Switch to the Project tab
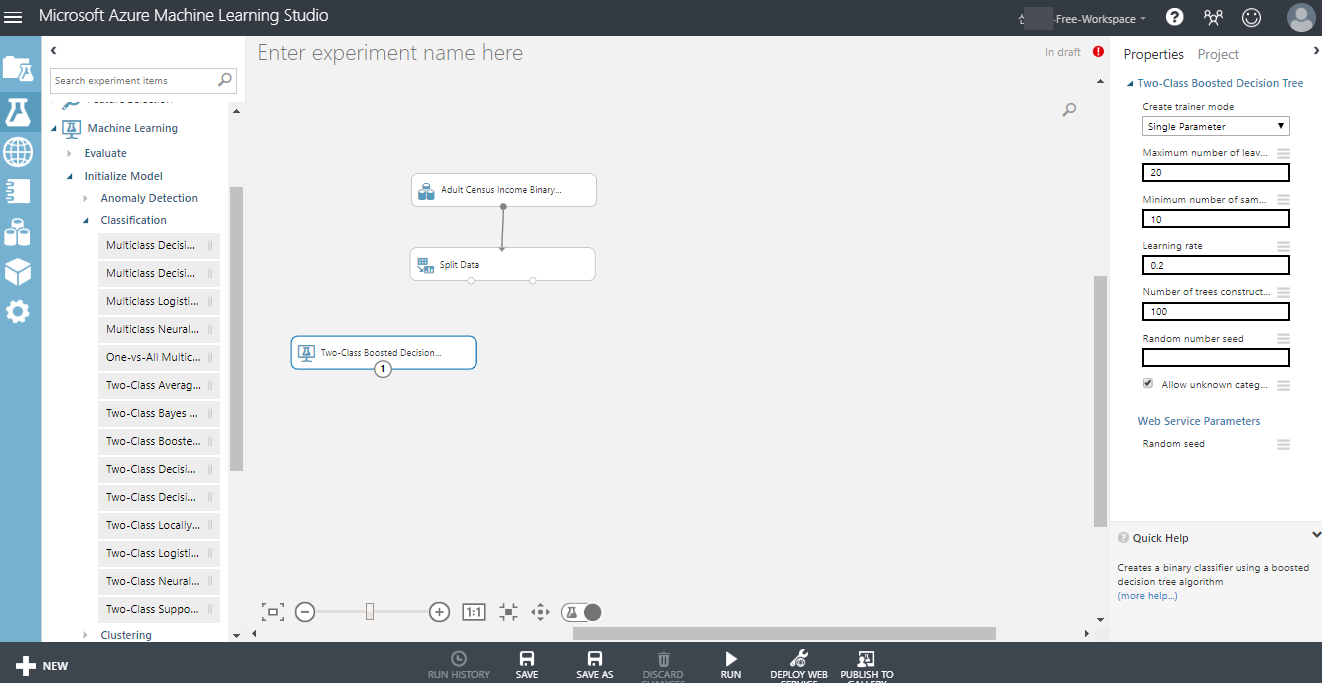1322x683 pixels. [x=1218, y=54]
